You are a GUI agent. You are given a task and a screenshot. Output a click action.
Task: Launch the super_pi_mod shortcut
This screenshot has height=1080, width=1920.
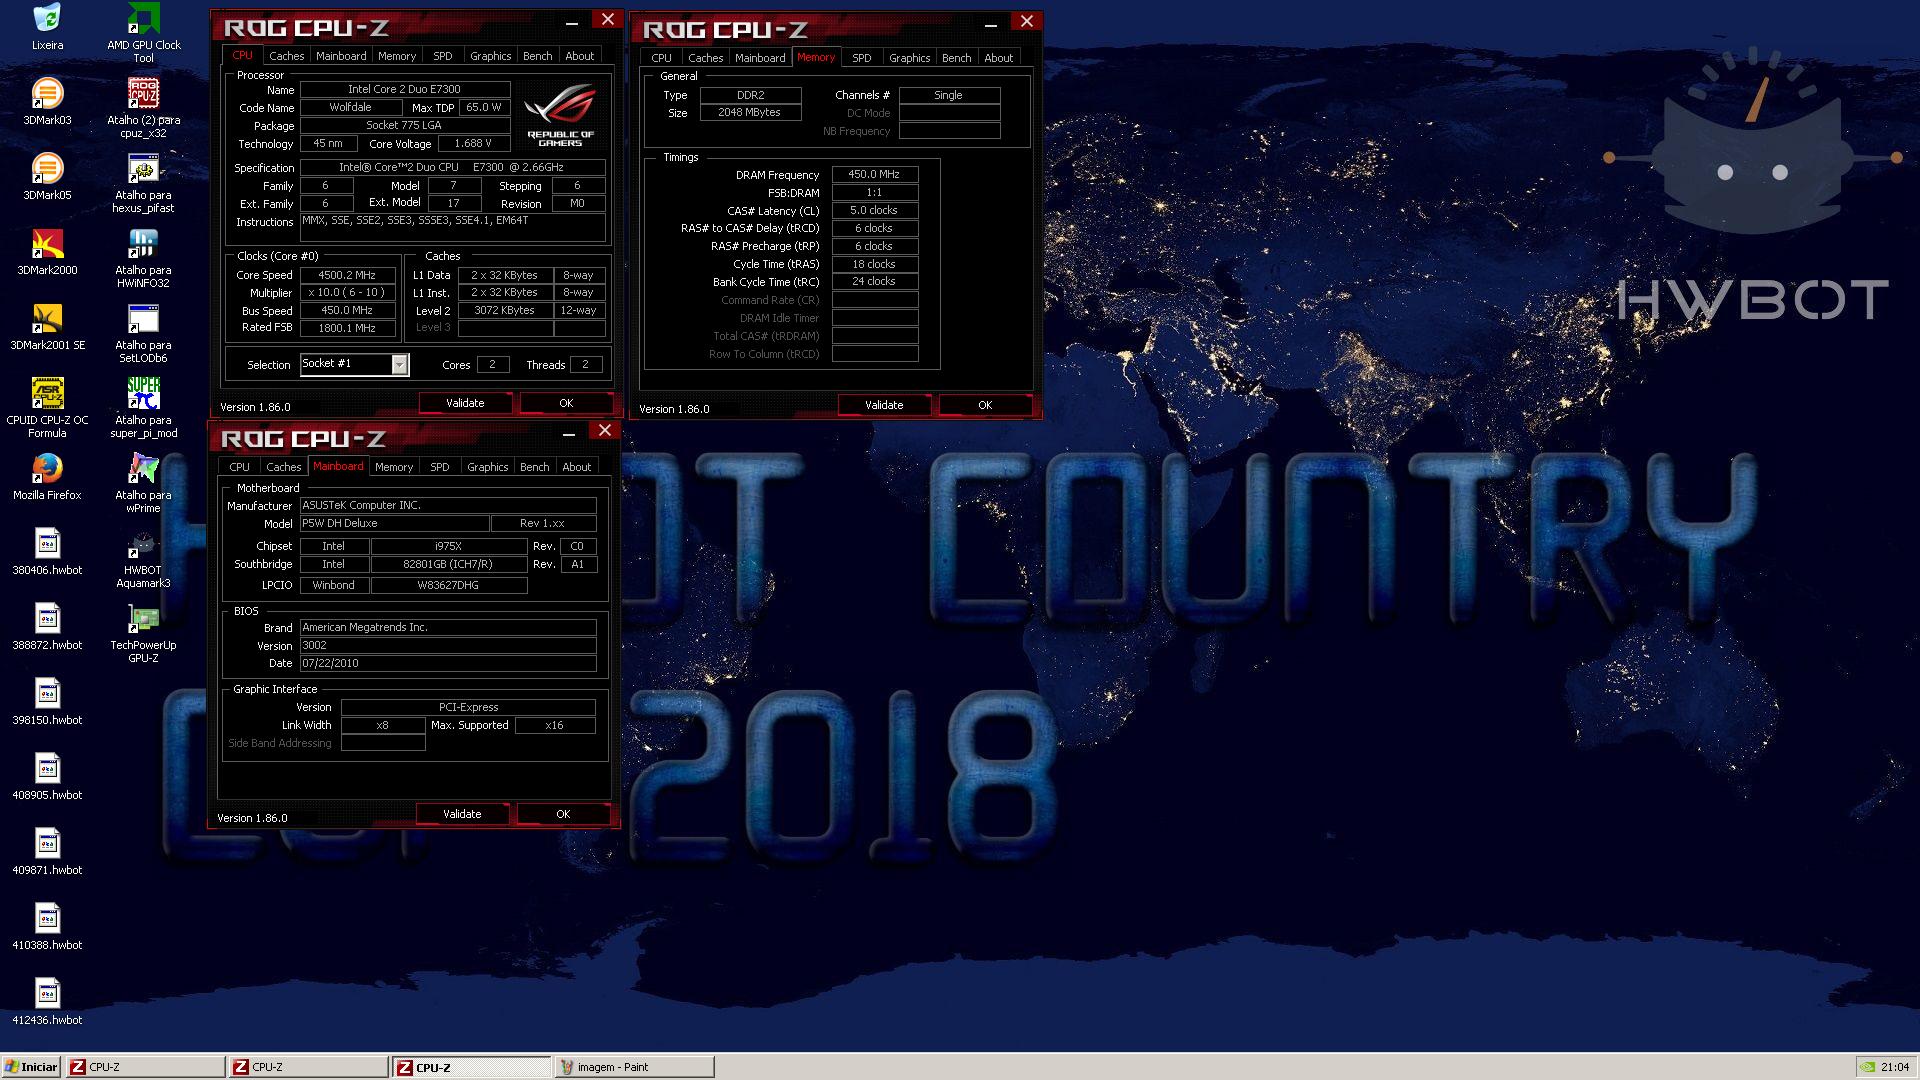[144, 393]
